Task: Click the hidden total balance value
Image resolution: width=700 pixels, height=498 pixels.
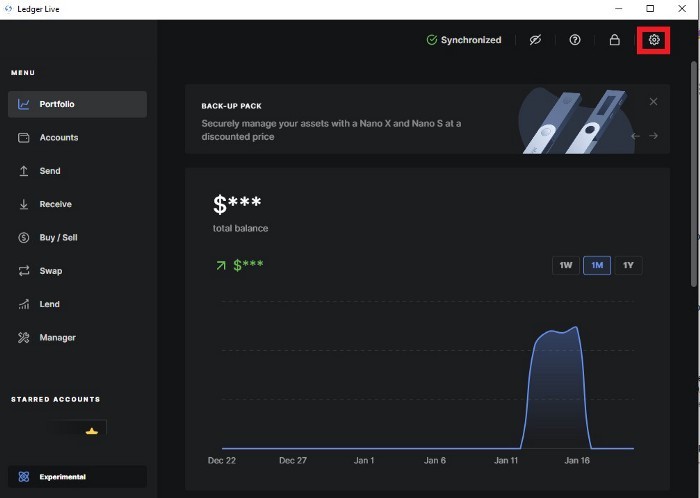Action: 237,205
